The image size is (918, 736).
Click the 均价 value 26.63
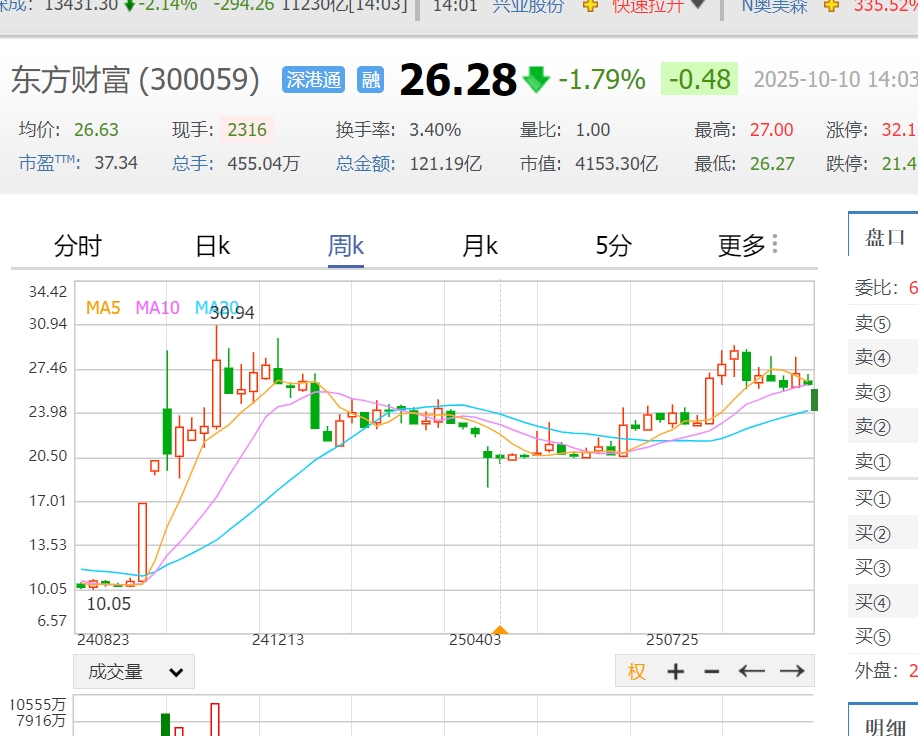click(96, 129)
